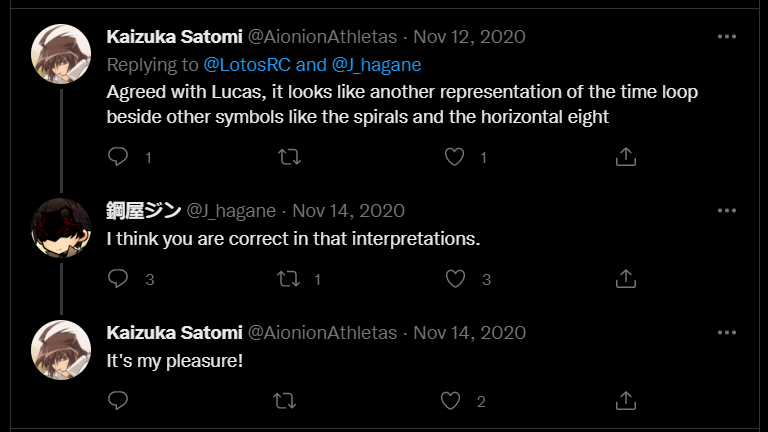Like the "It's my pleasure!" tweet
Viewport: 768px width, 432px height.
451,401
